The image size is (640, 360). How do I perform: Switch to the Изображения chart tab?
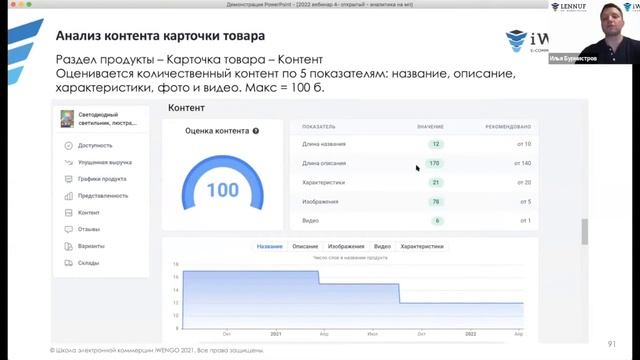[x=346, y=247]
